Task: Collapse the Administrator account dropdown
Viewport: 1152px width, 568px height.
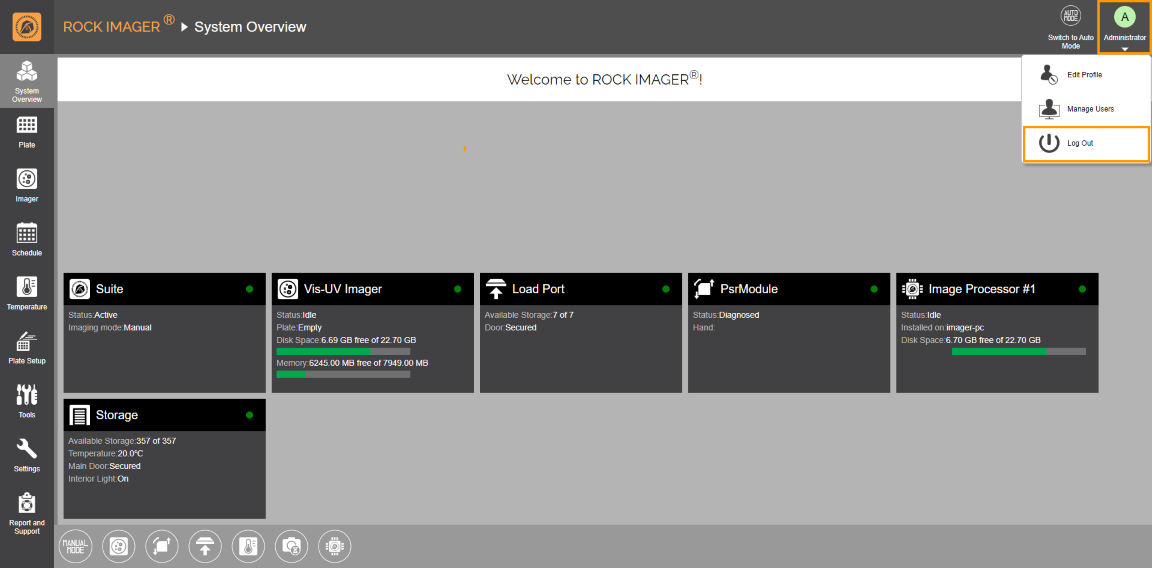Action: coord(1124,28)
